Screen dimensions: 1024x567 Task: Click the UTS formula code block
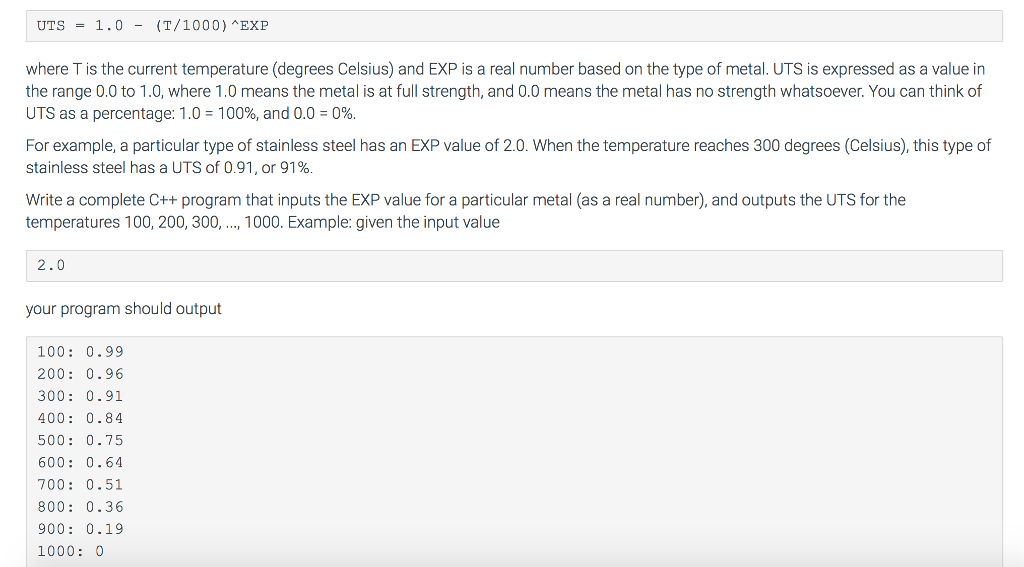(513, 26)
